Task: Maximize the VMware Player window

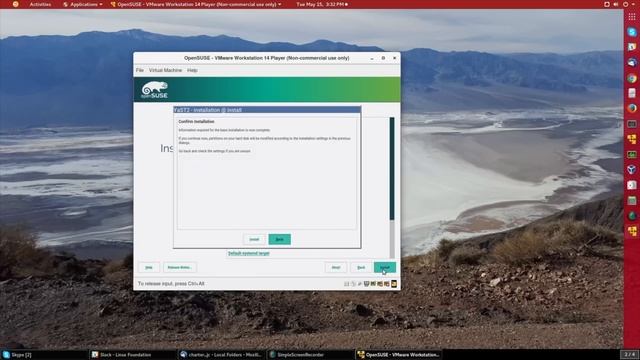Action: (383, 58)
